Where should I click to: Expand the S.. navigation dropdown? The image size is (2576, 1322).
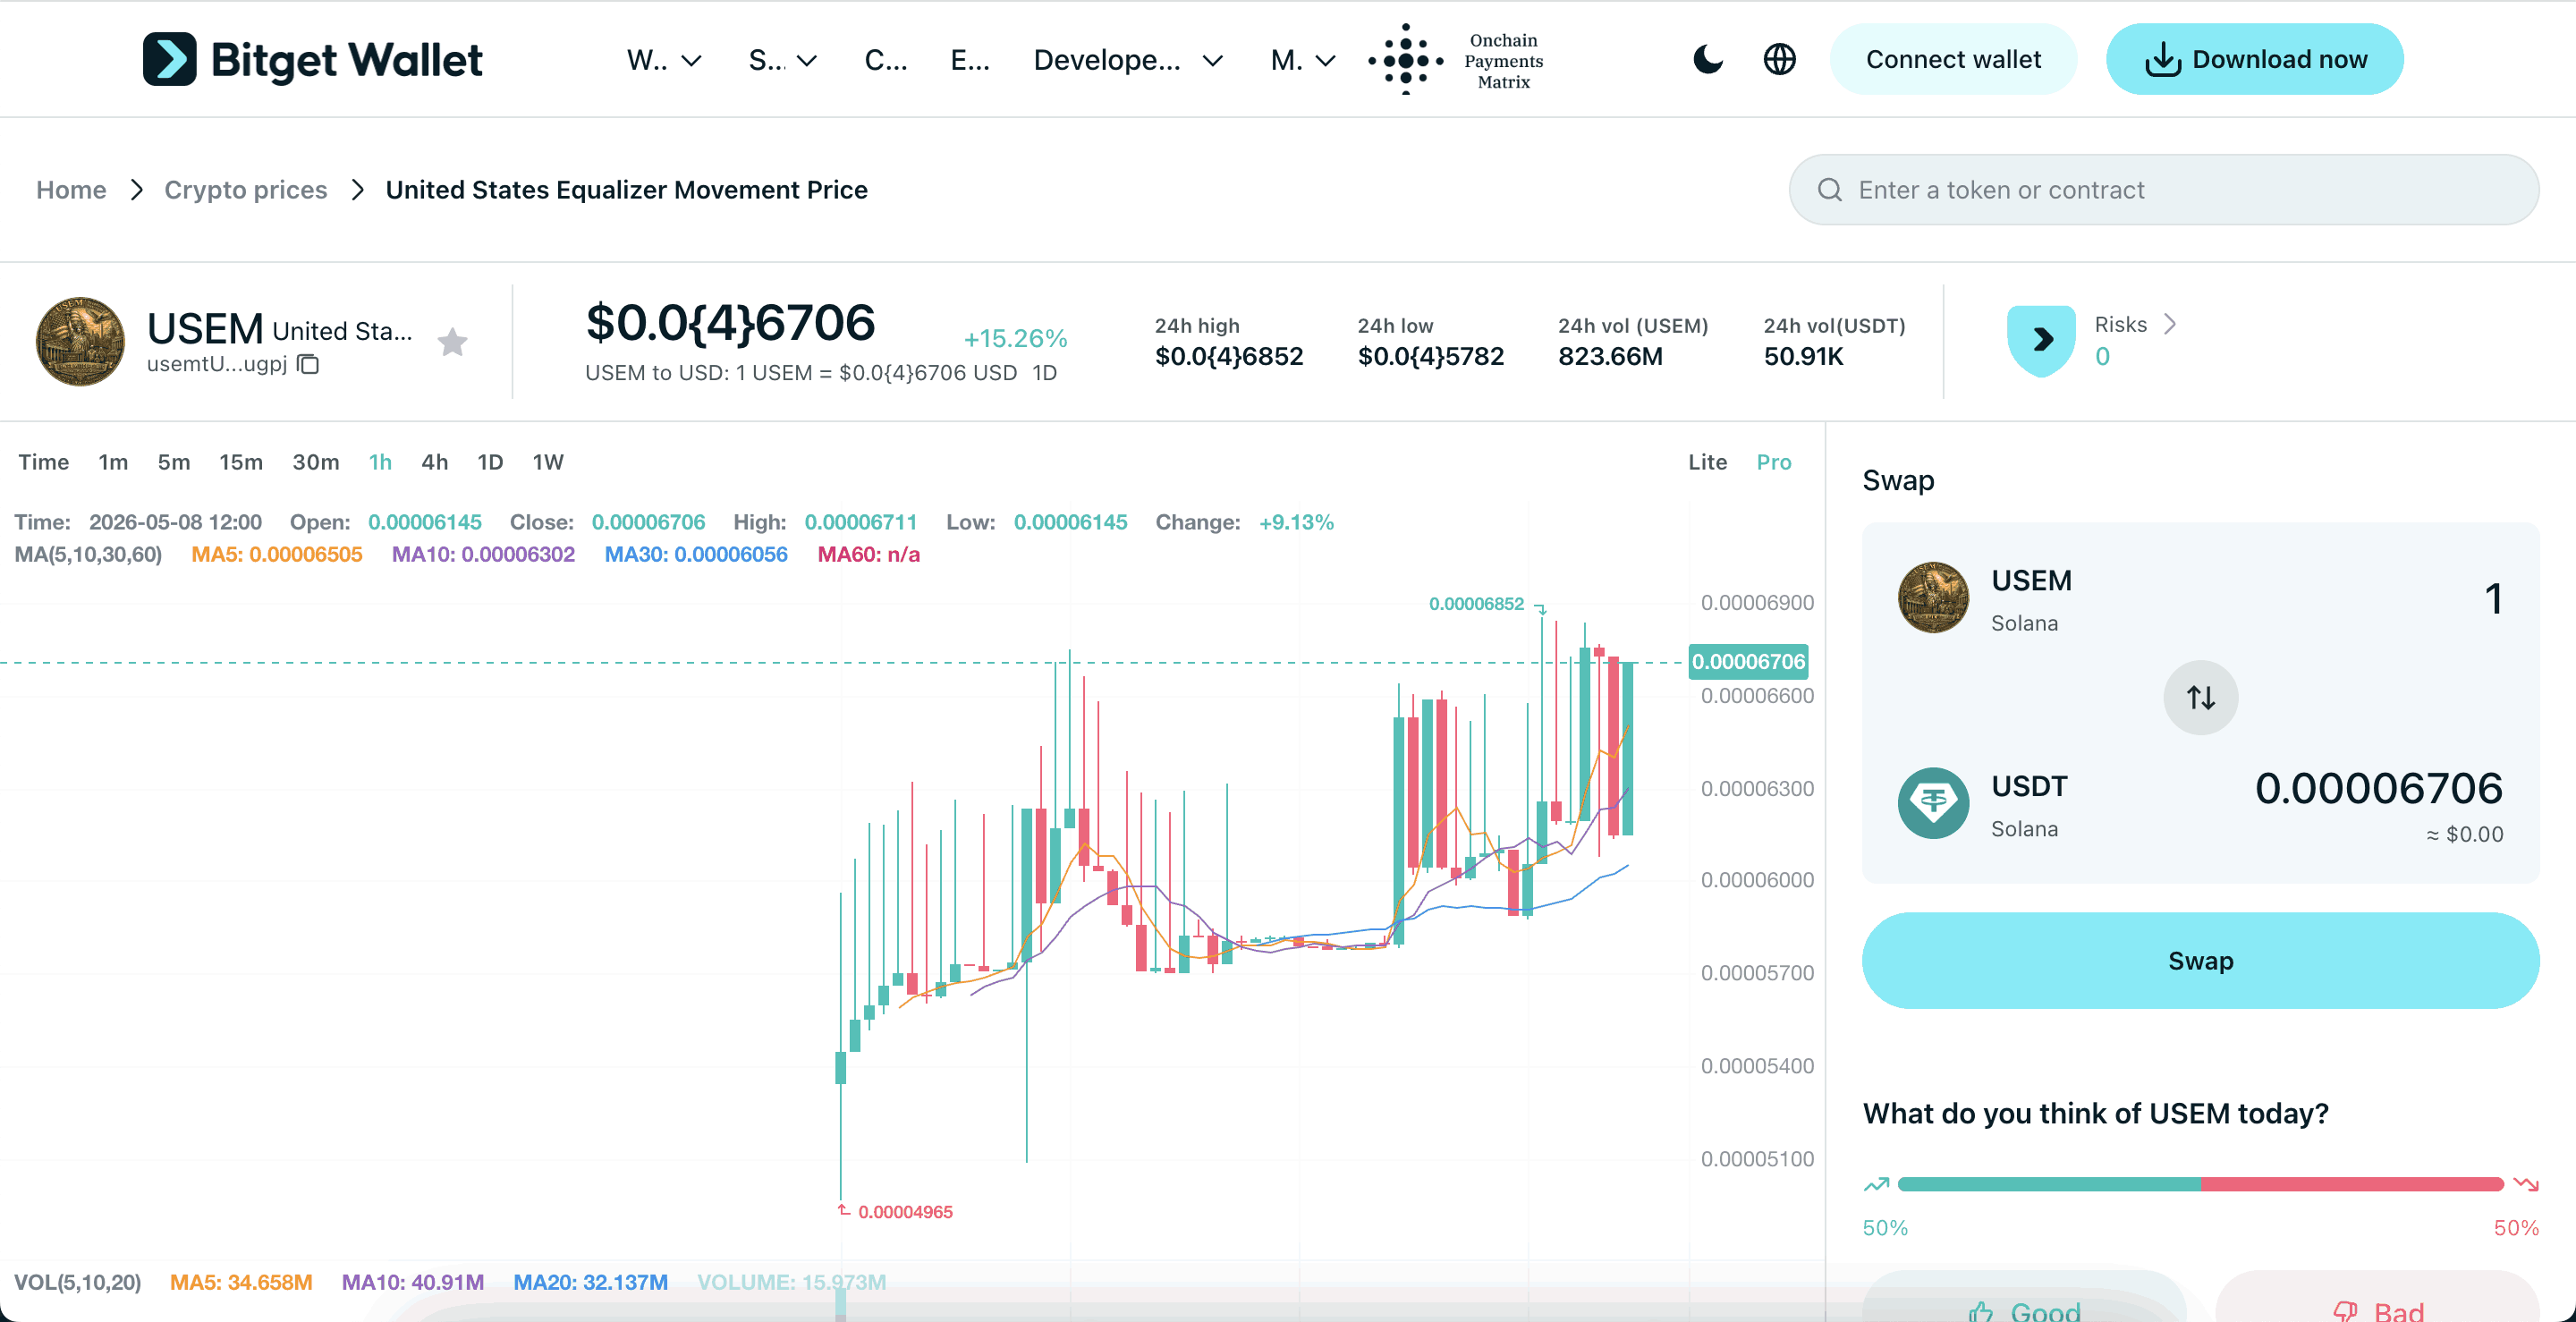(783, 61)
